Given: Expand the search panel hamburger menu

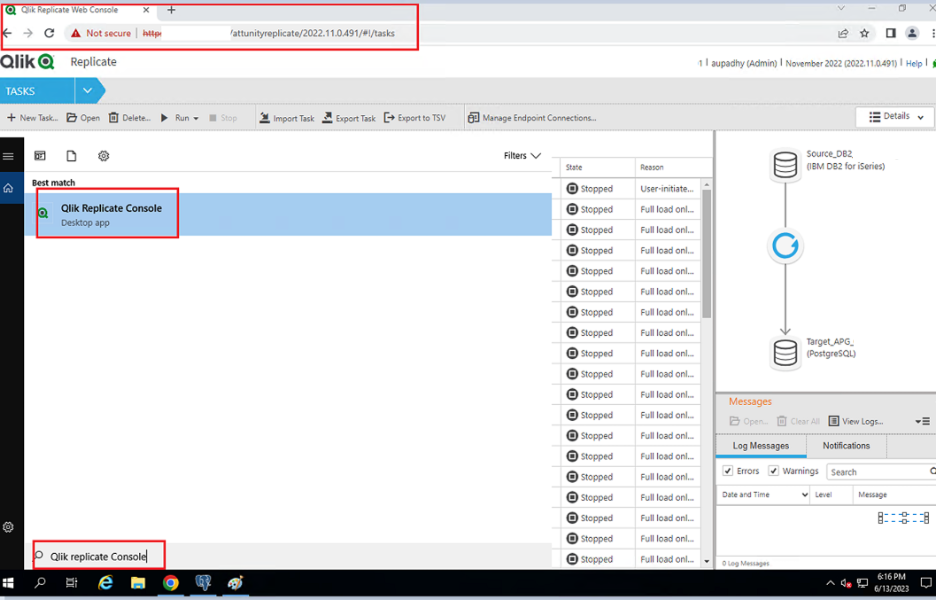Looking at the screenshot, I should [8, 156].
